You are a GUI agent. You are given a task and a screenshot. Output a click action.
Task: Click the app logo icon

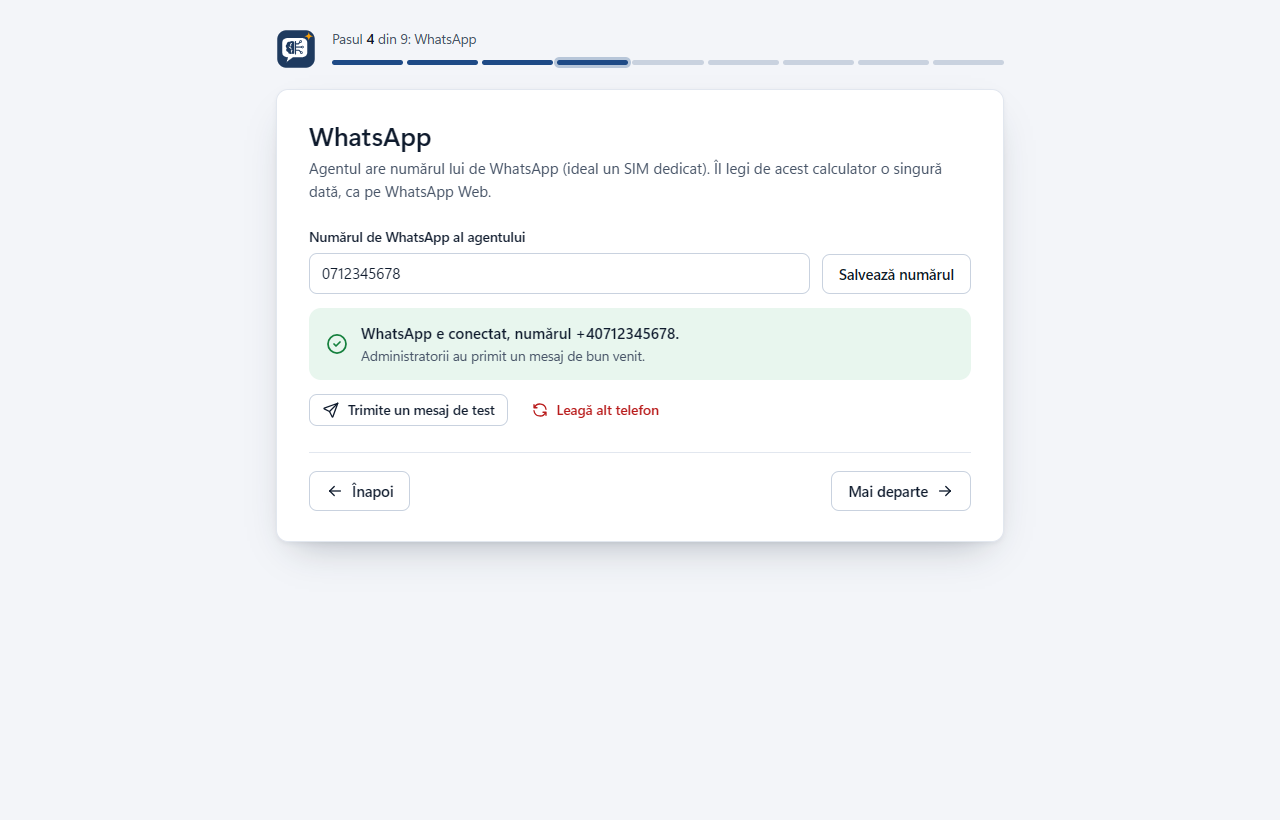[x=296, y=49]
